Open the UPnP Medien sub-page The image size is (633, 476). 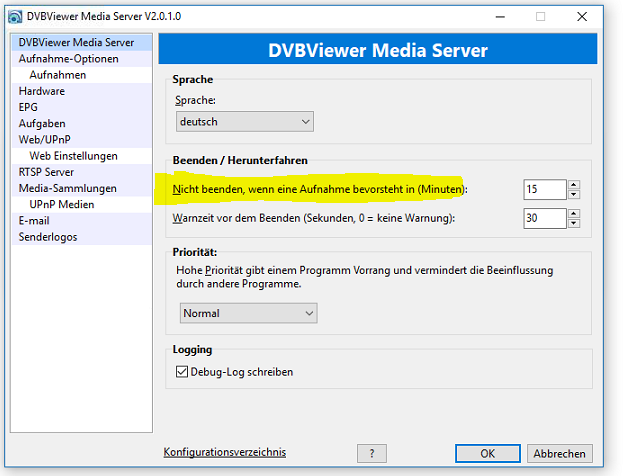pos(82,204)
